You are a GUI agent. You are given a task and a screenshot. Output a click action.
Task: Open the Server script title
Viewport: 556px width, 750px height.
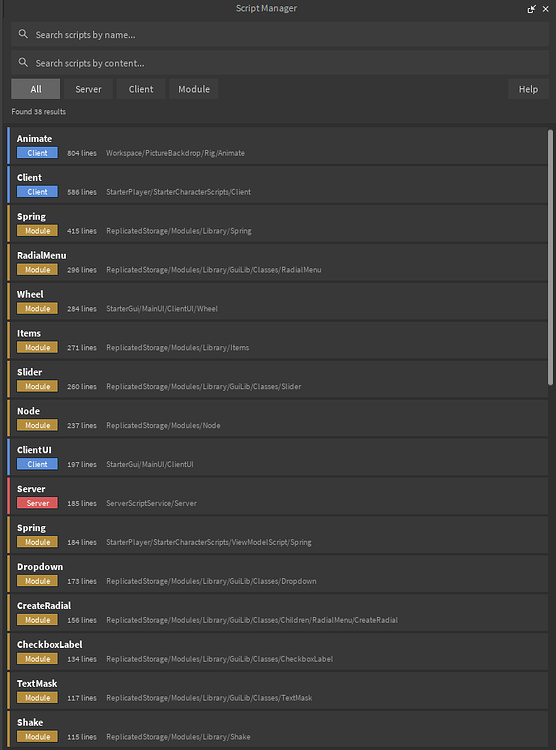(x=31, y=489)
